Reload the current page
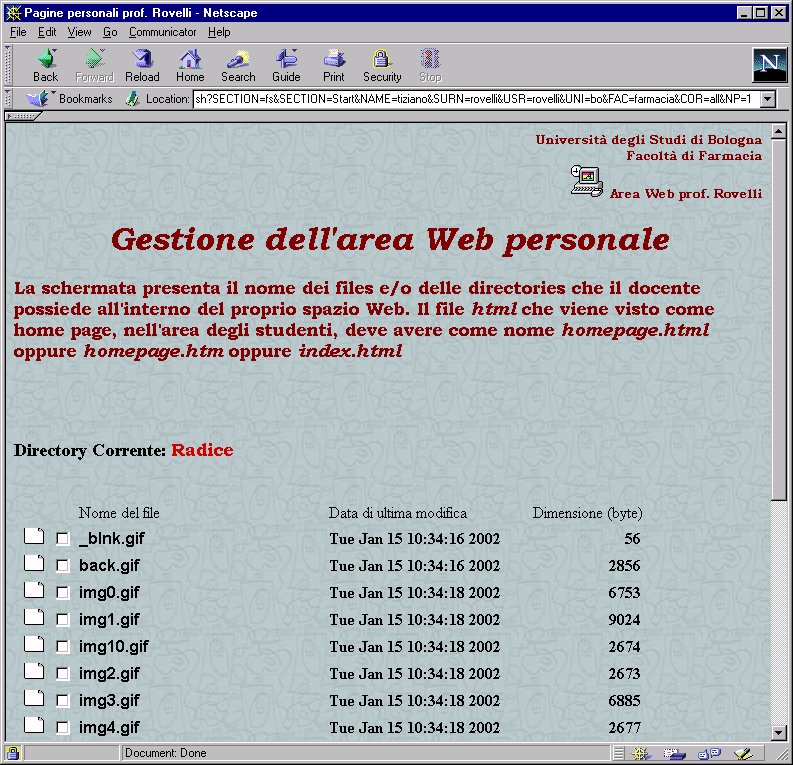This screenshot has height=765, width=793. pos(142,66)
